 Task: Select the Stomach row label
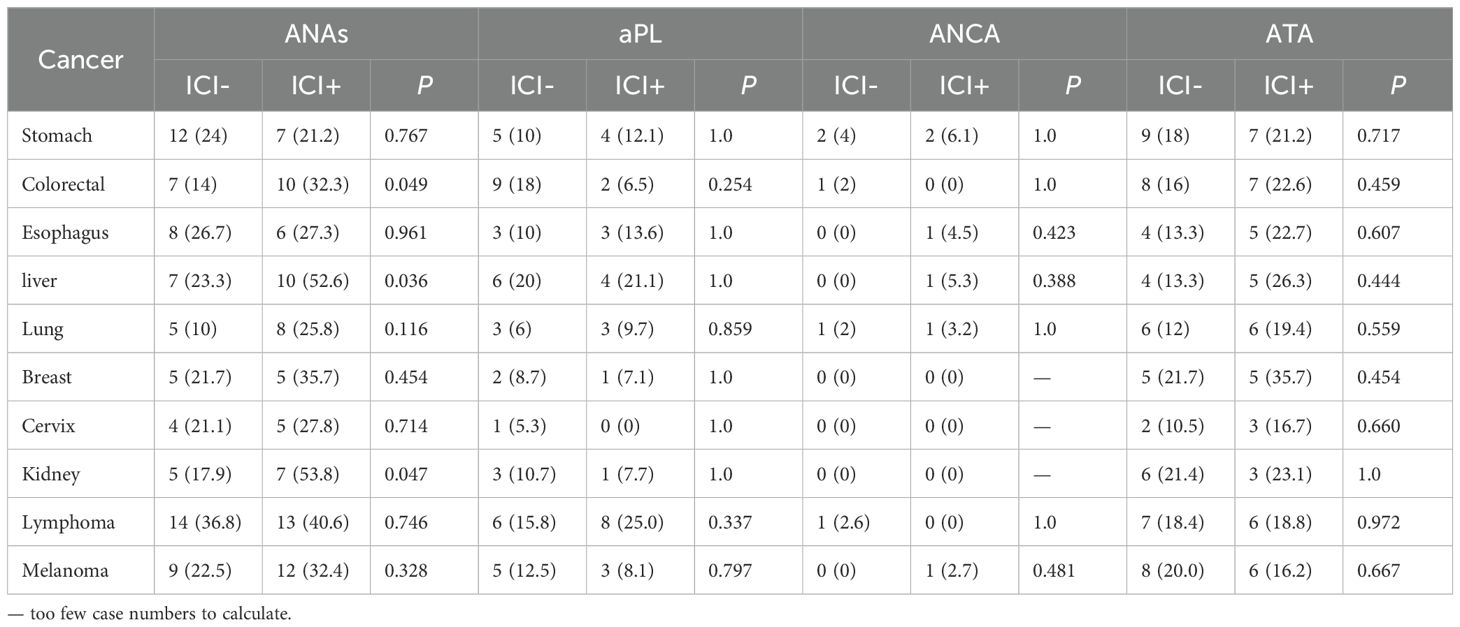click(57, 136)
